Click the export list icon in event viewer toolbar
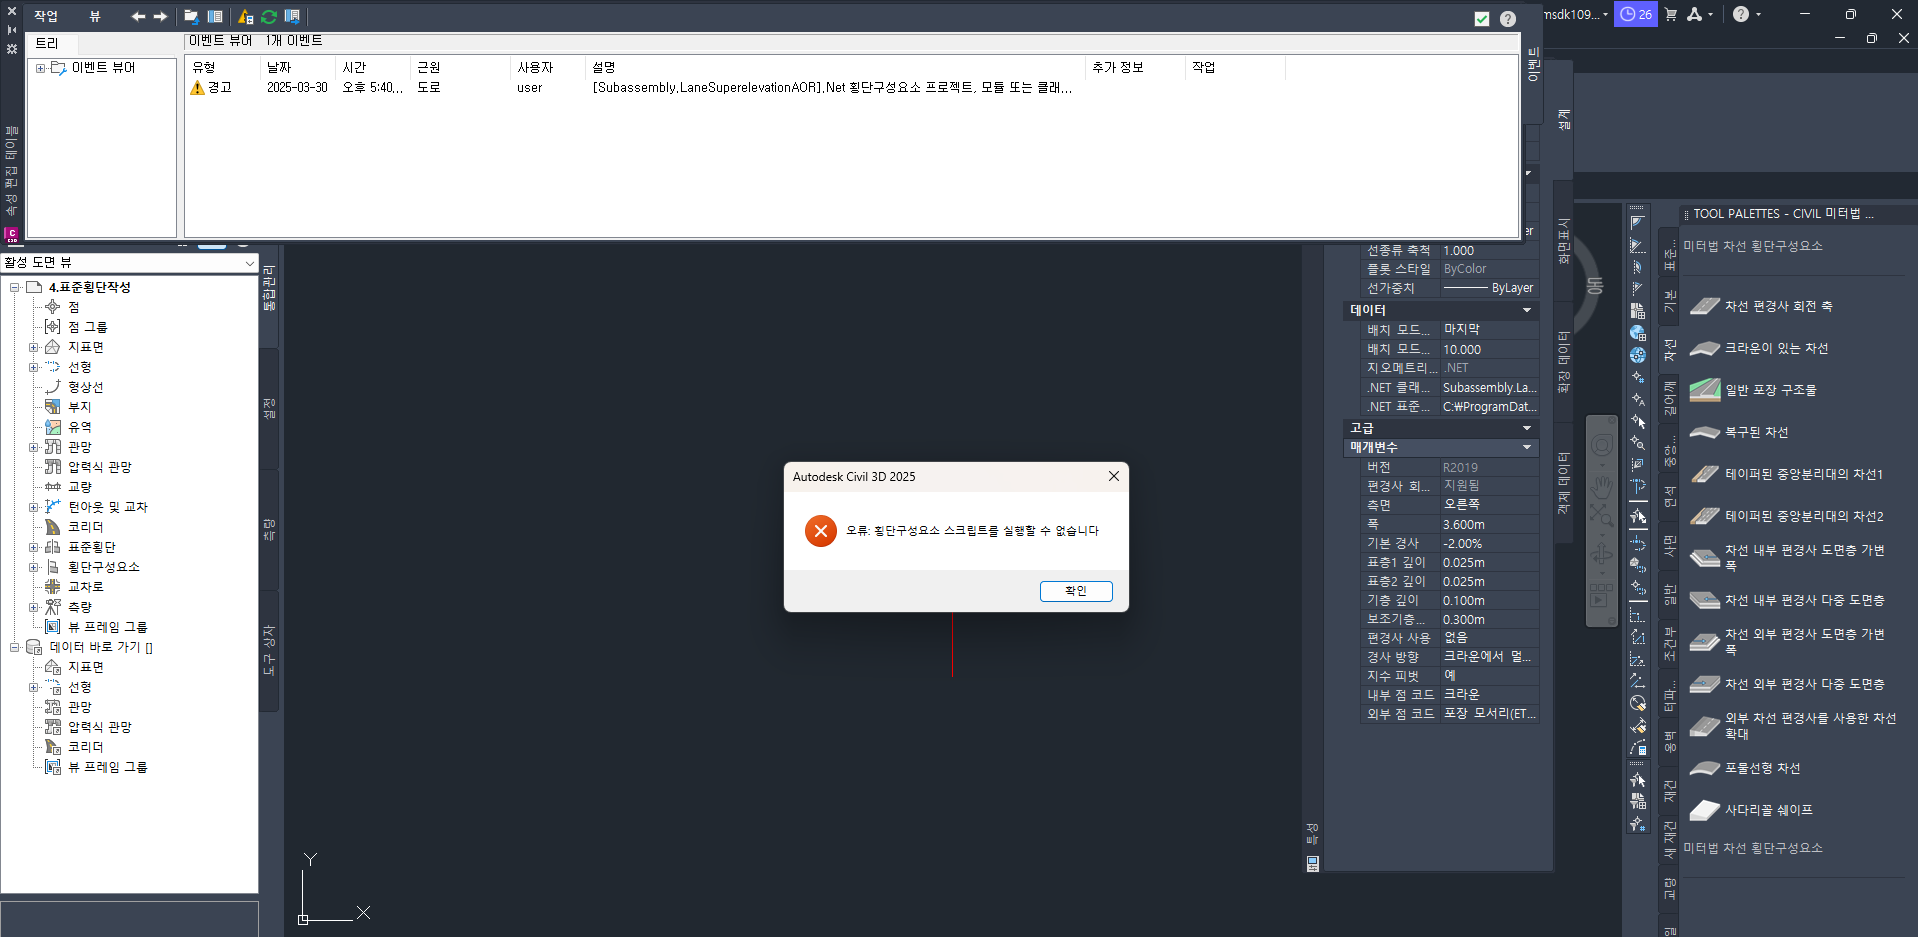 (293, 16)
